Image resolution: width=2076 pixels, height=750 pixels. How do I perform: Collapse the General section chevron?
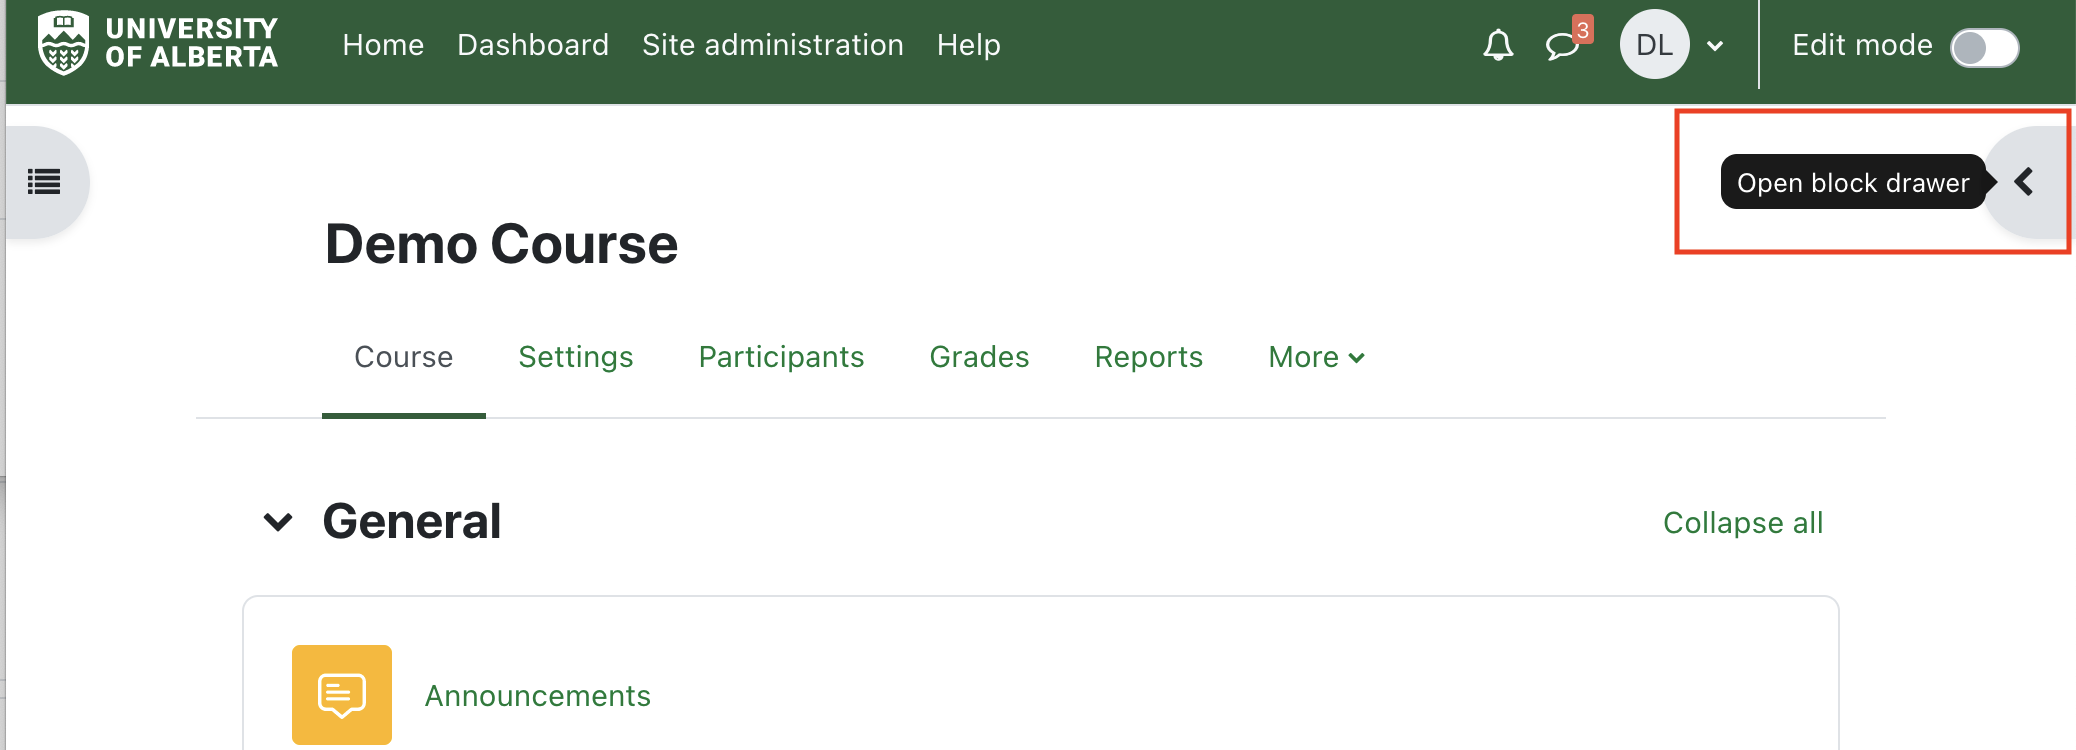pyautogui.click(x=278, y=522)
